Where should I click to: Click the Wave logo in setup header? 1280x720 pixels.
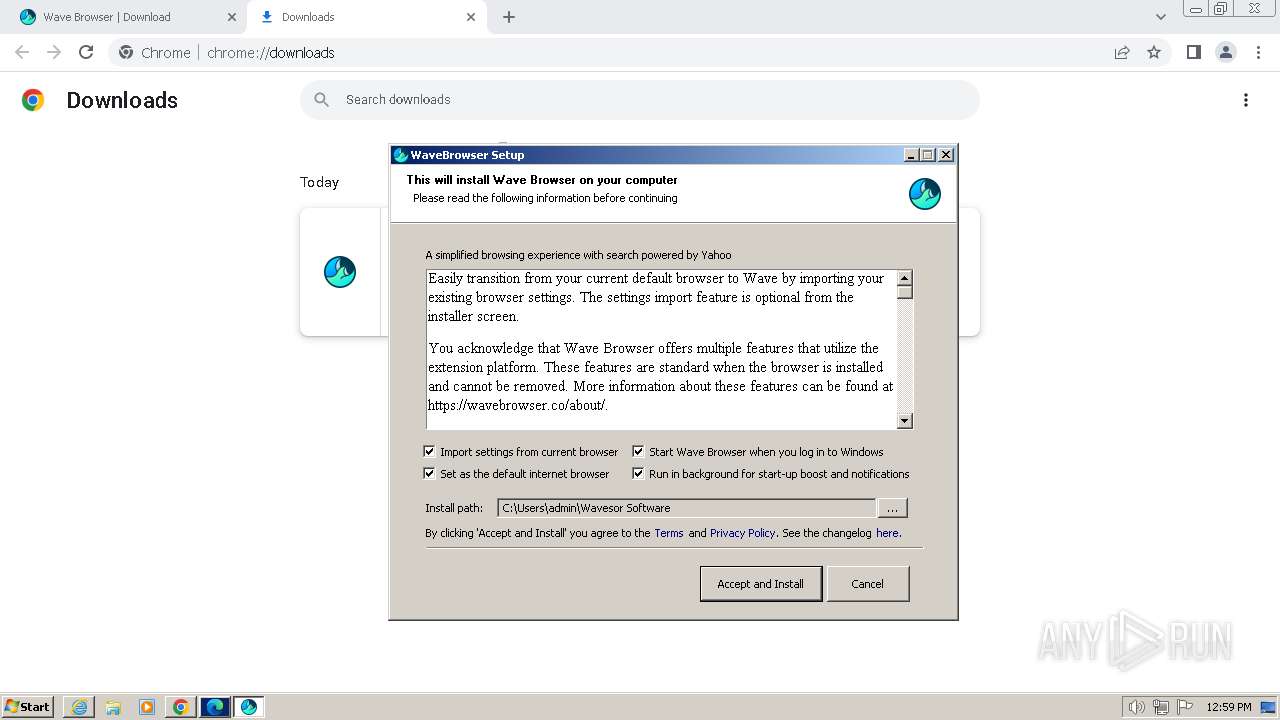click(x=925, y=194)
